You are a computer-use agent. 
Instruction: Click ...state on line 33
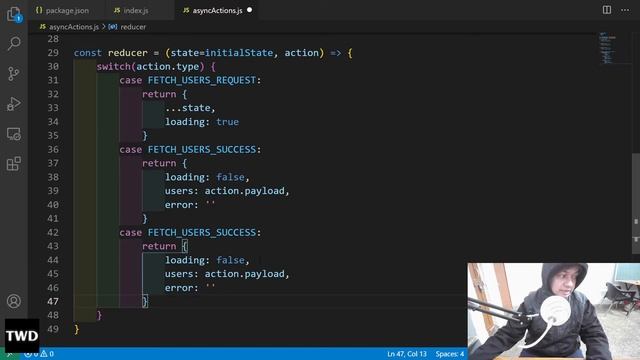point(188,108)
